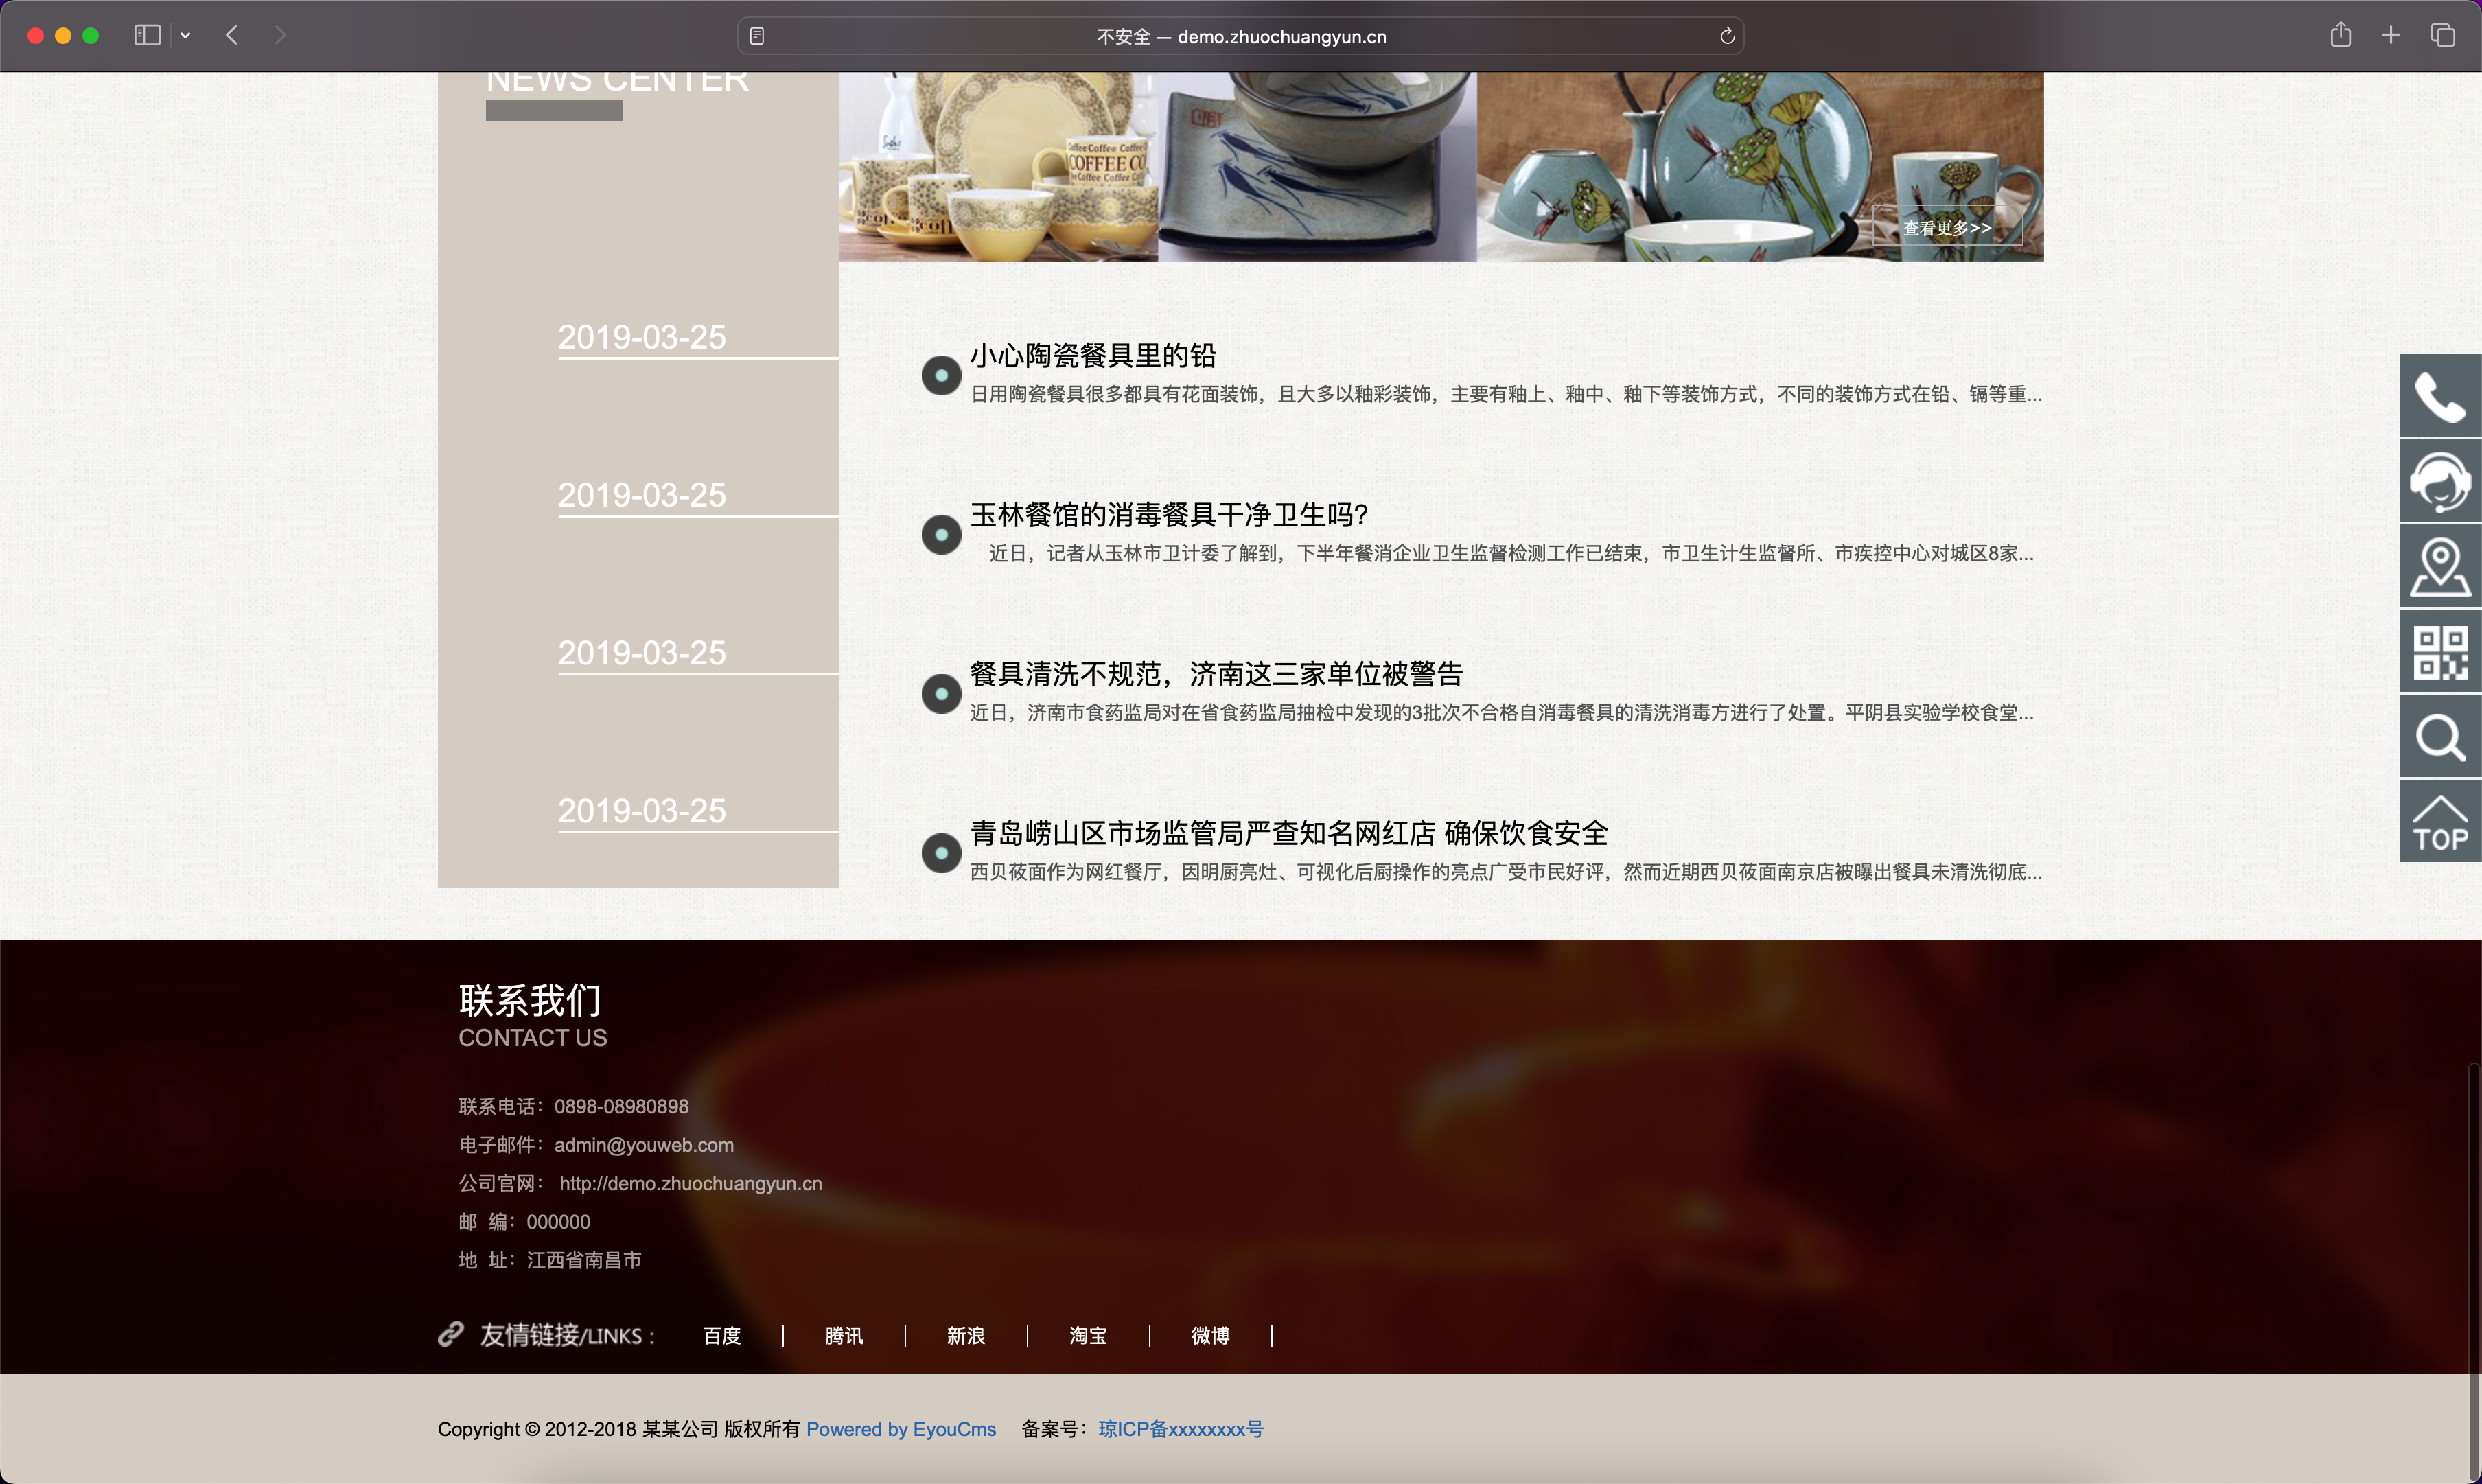Open the Powered by EyouCms link
The height and width of the screenshot is (1484, 2482).
click(x=901, y=1429)
